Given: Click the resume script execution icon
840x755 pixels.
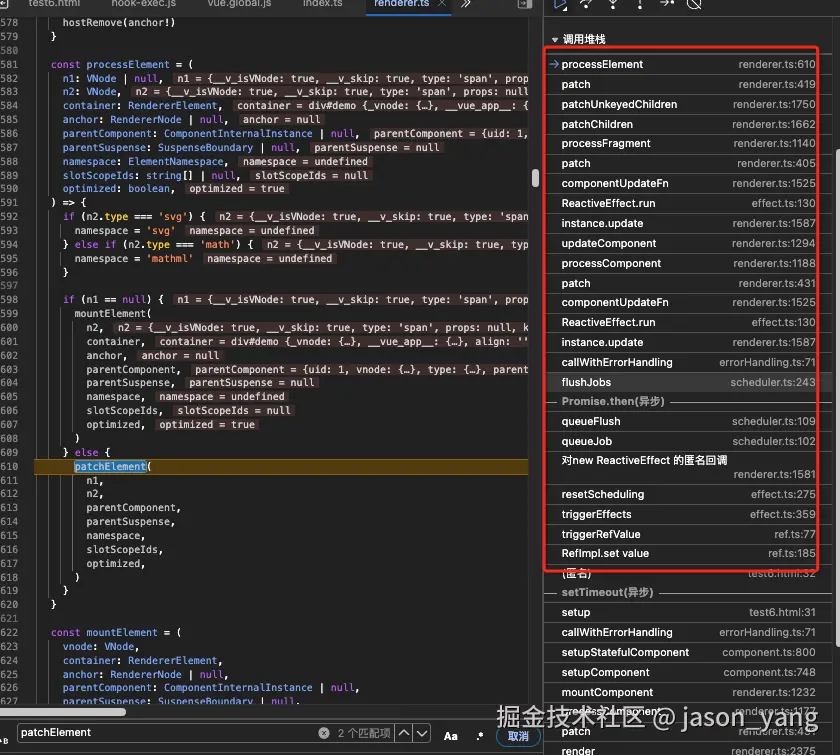Looking at the screenshot, I should coord(560,4).
